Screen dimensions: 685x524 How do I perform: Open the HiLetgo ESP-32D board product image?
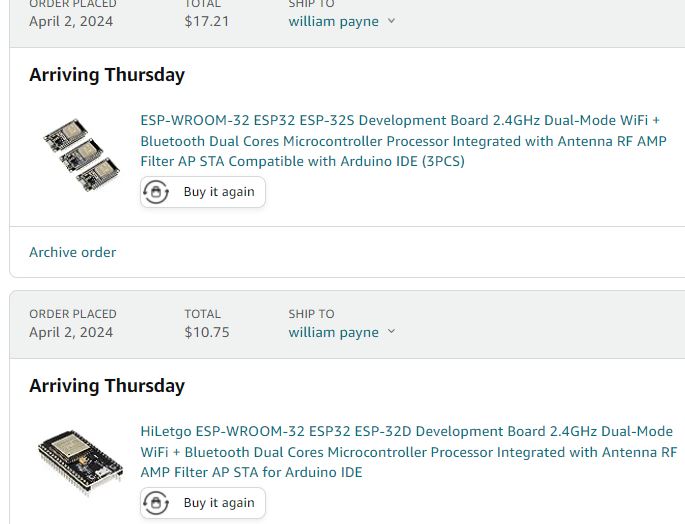point(80,461)
